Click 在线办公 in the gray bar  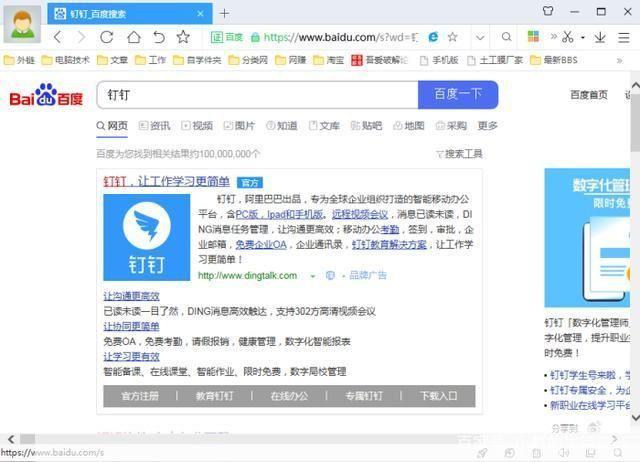289,396
